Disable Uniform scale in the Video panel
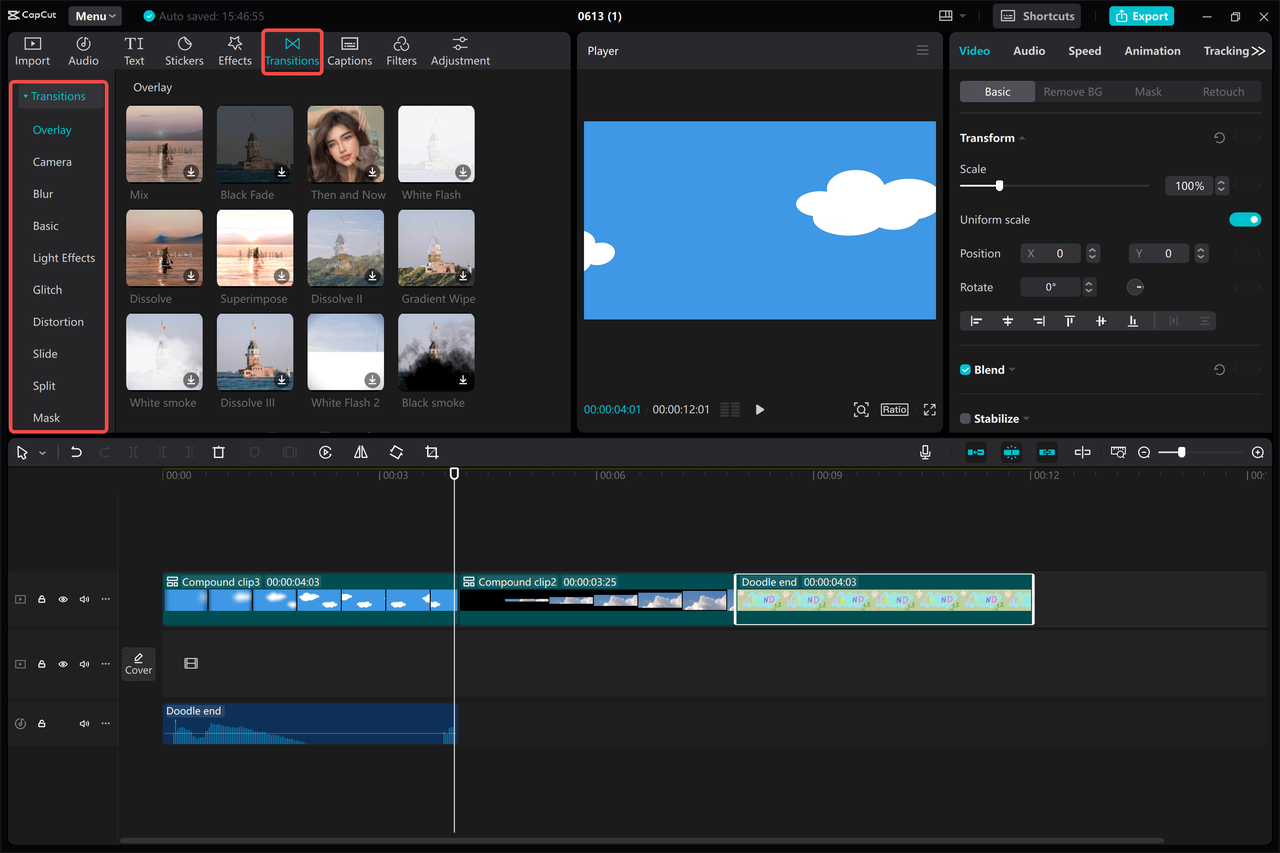 [x=1245, y=219]
